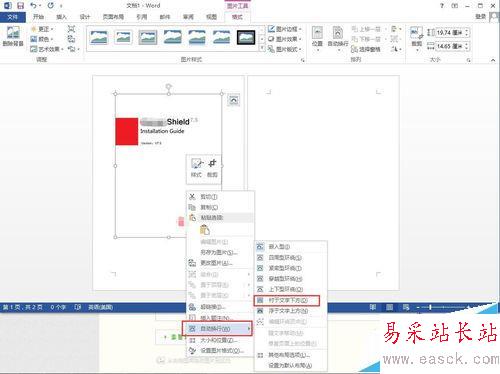The width and height of the screenshot is (500, 374).
Task: Select Square (四周型环绕) wrap option
Action: (290, 258)
